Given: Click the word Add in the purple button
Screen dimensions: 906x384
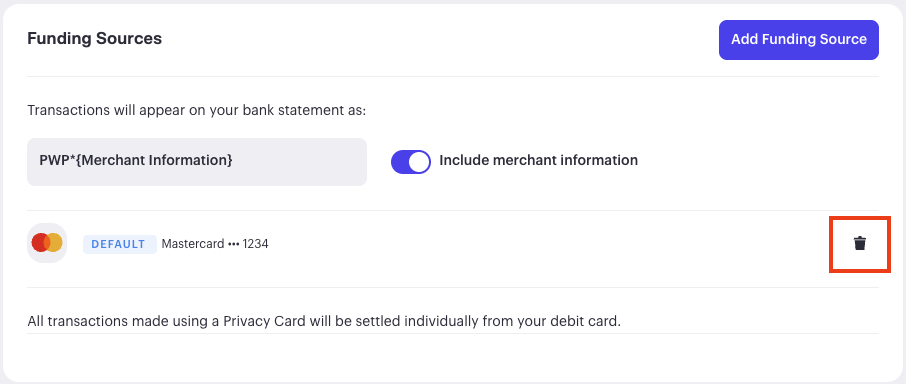Looking at the screenshot, I should 744,39.
